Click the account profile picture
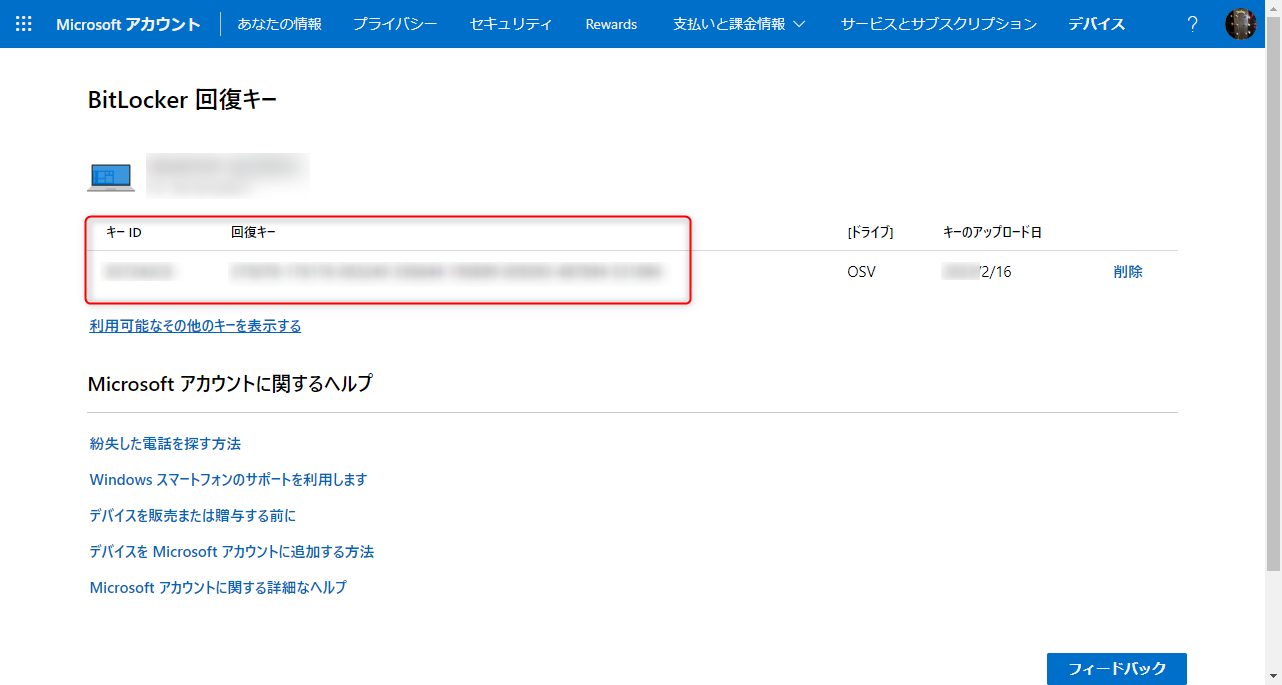The image size is (1282, 685). point(1240,24)
